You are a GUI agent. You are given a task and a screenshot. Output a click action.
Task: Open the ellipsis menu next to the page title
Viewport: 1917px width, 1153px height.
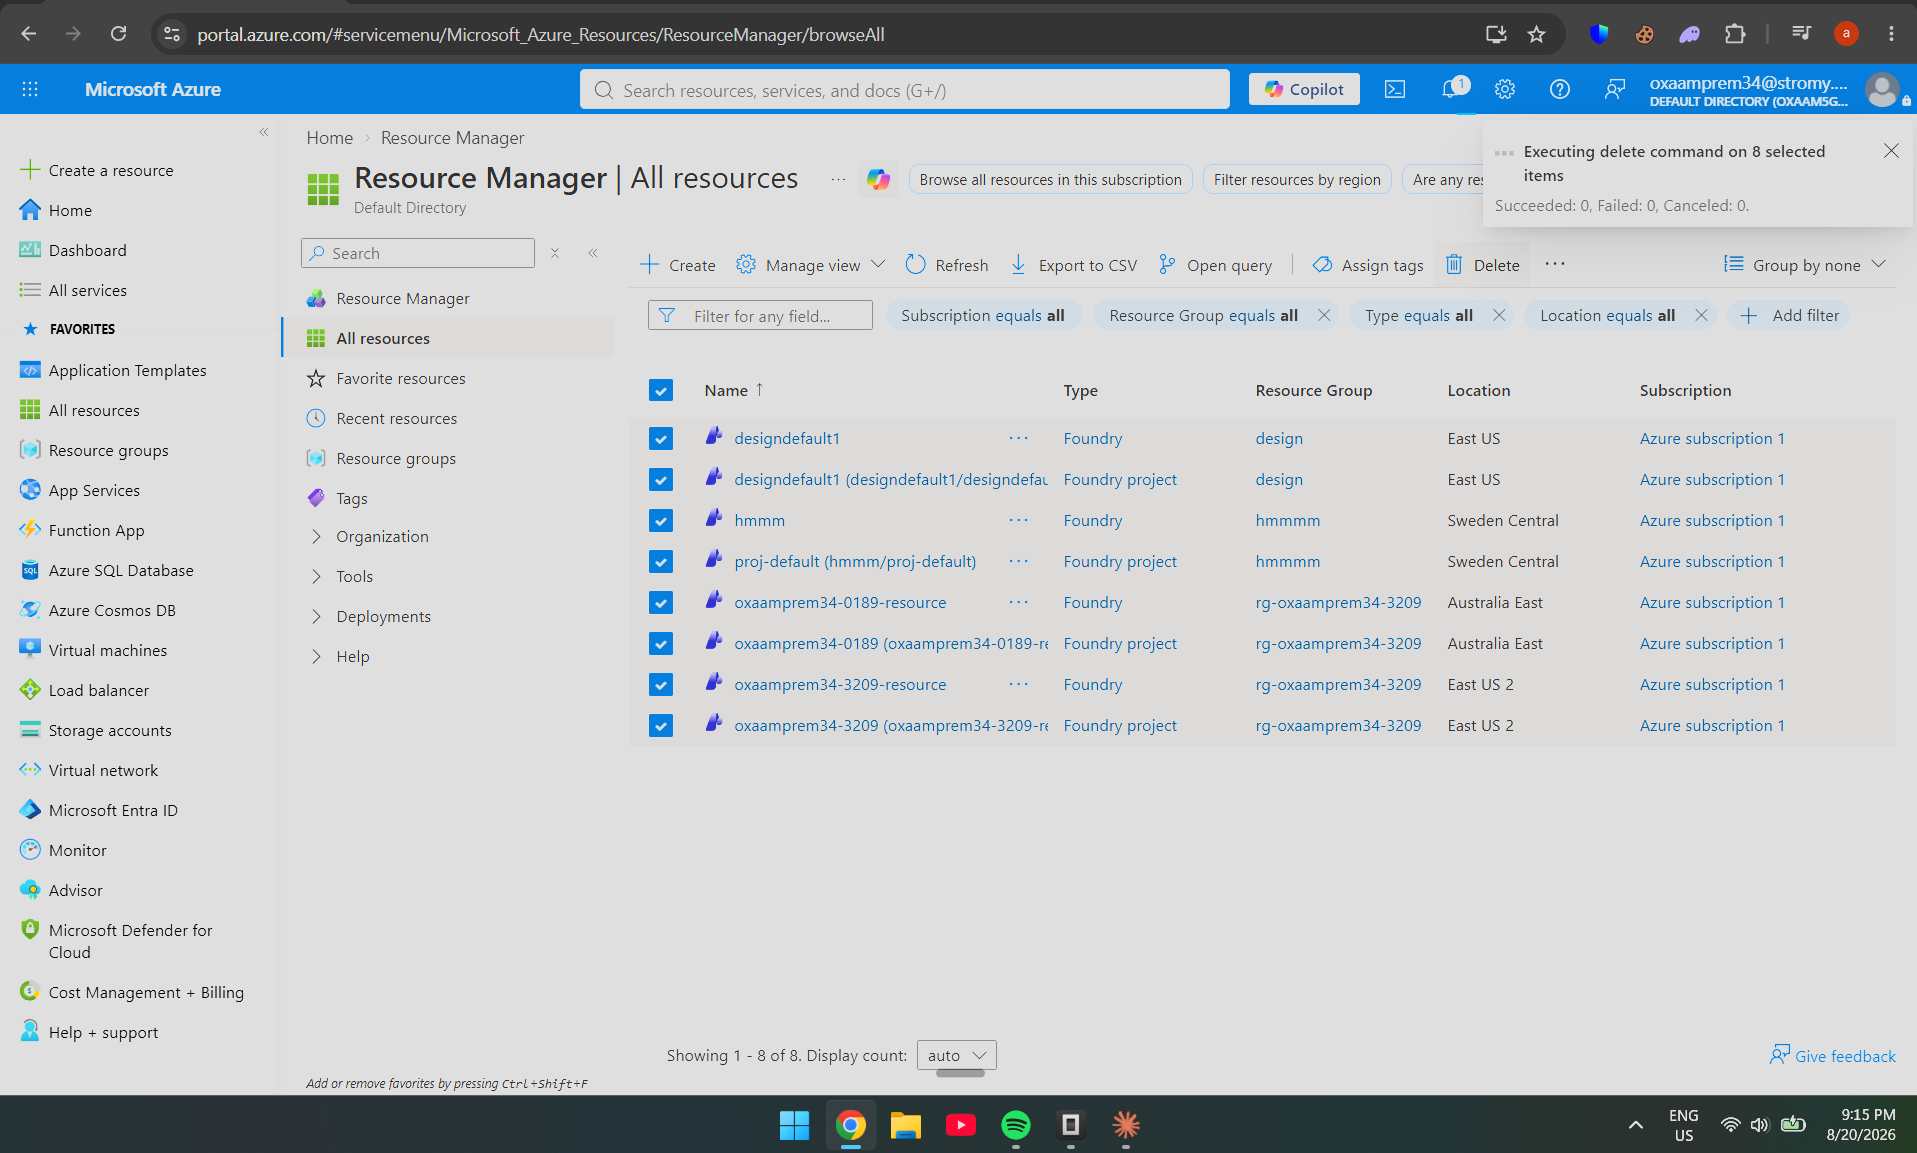pyautogui.click(x=838, y=179)
